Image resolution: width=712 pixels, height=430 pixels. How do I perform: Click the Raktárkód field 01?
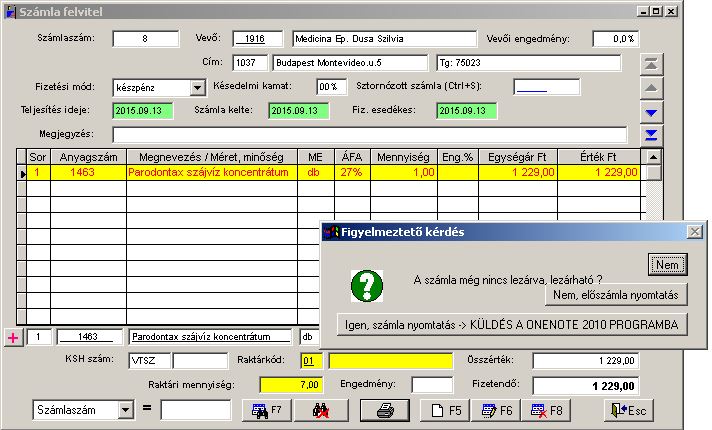click(x=312, y=361)
